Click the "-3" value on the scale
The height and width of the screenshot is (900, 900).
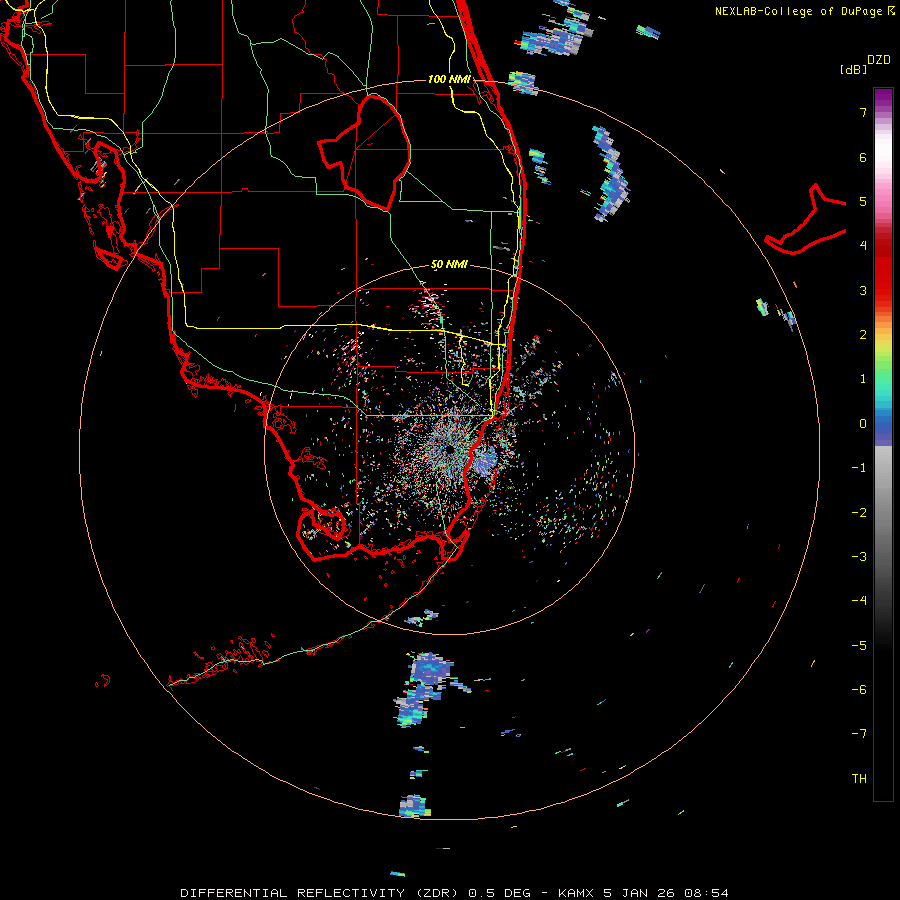tap(859, 557)
